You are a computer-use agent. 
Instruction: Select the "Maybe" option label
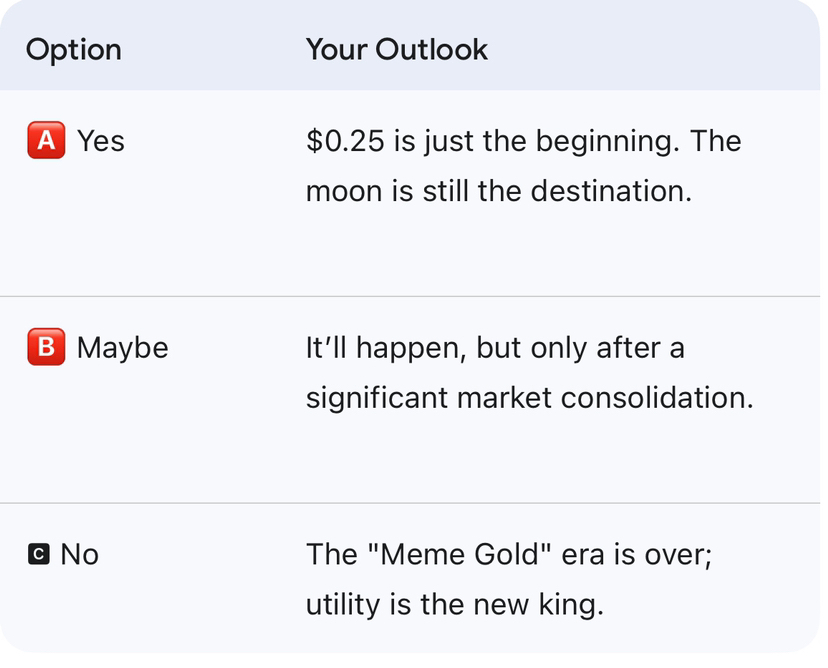tap(122, 348)
